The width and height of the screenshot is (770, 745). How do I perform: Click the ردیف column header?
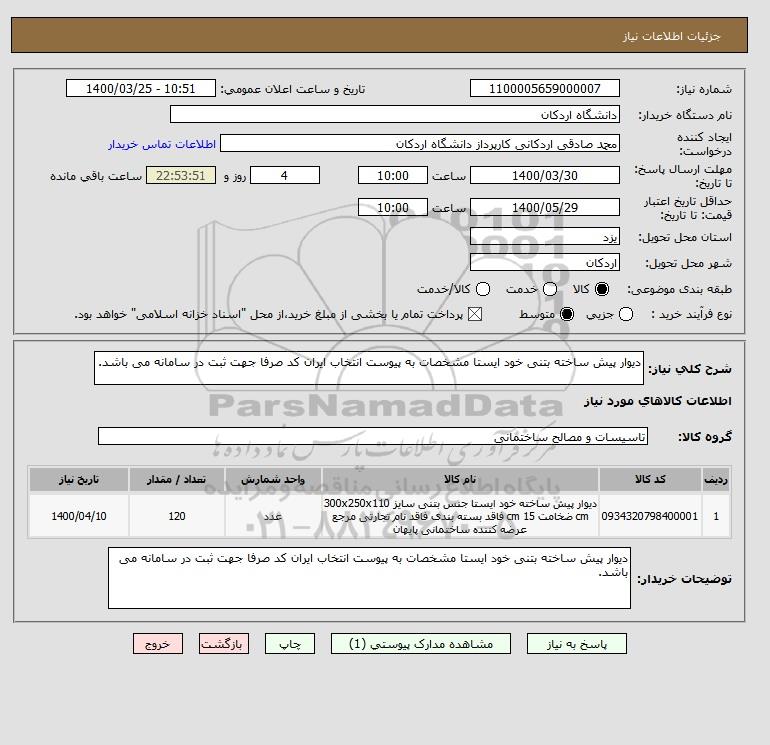click(716, 479)
